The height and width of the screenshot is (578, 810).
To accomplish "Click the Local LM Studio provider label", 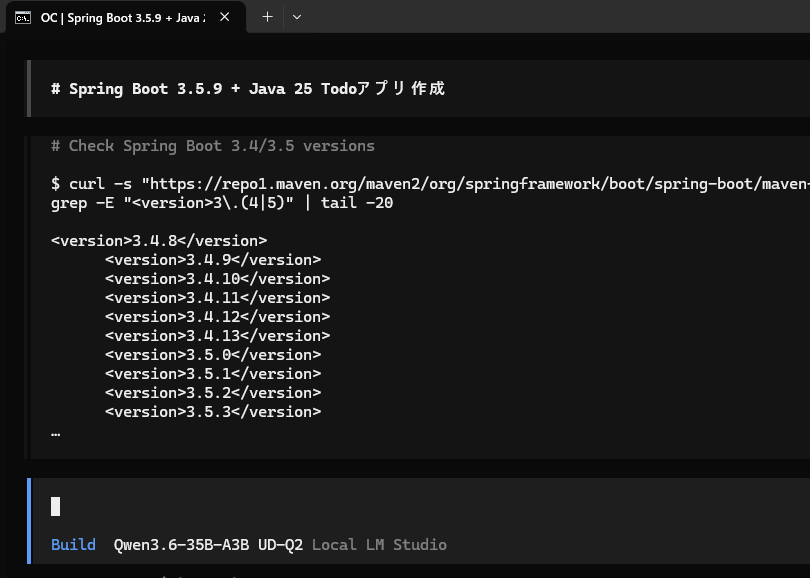I will pos(379,544).
